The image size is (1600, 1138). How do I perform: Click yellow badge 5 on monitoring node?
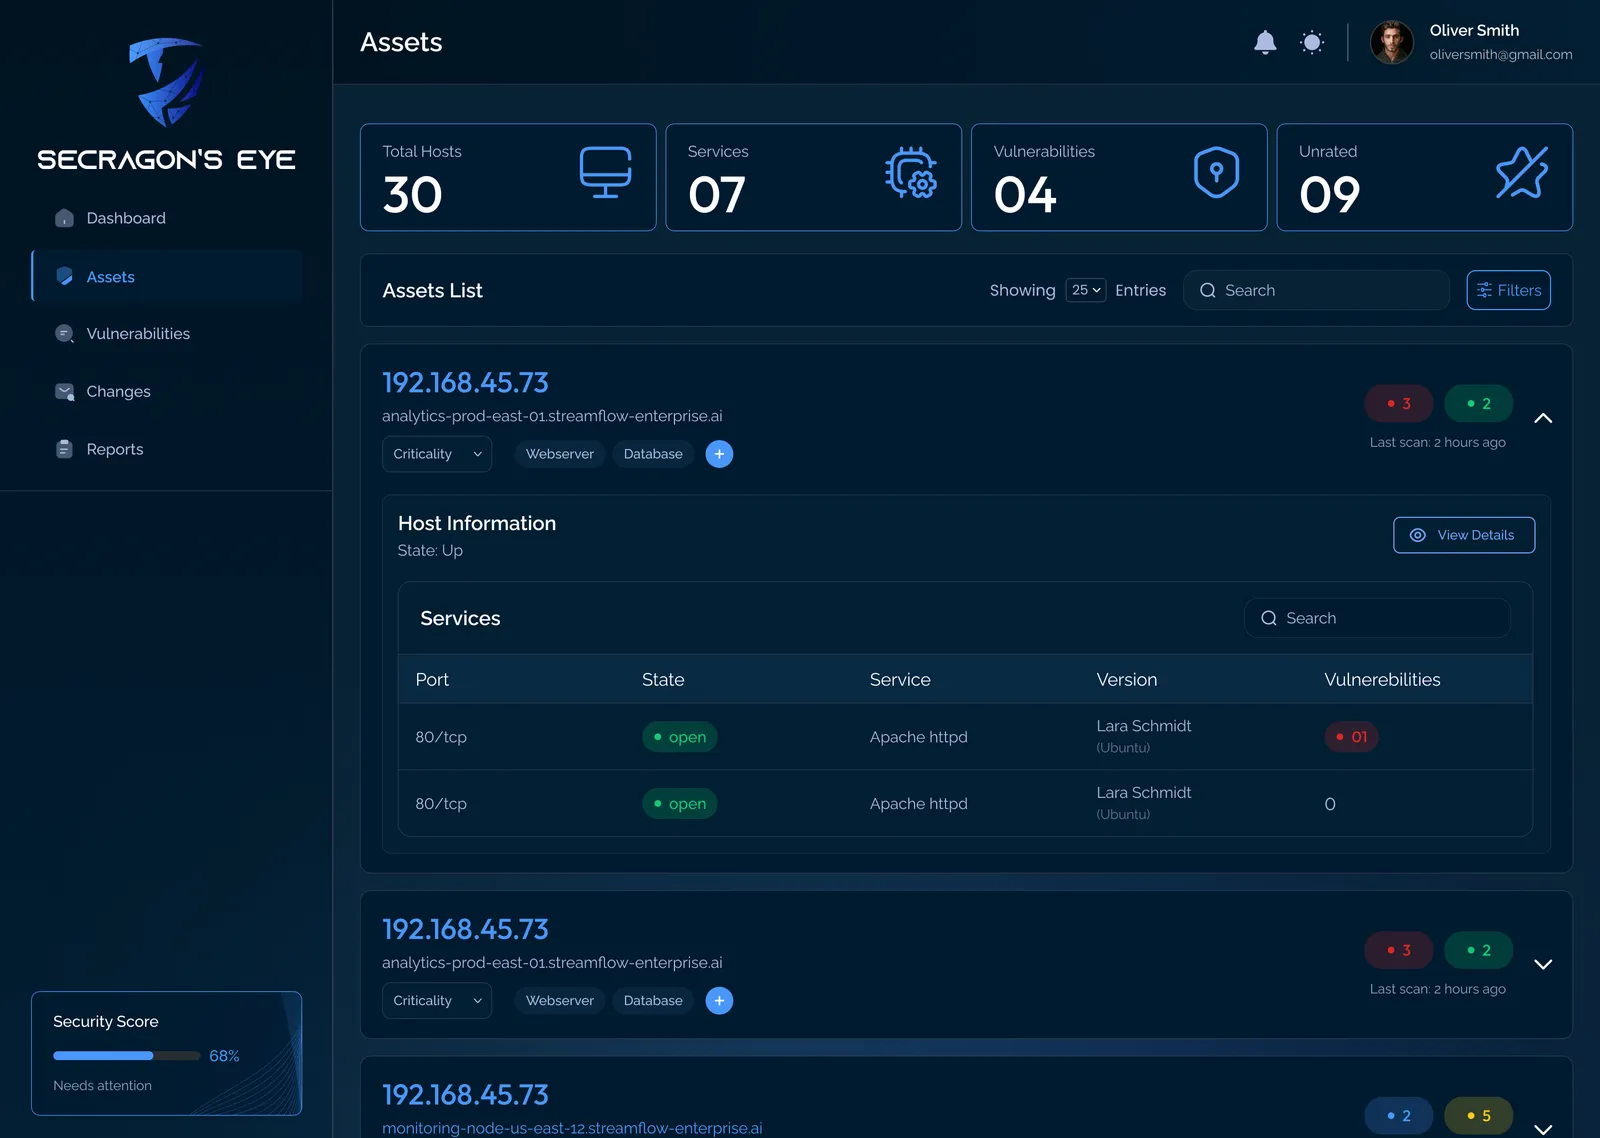pyautogui.click(x=1478, y=1116)
